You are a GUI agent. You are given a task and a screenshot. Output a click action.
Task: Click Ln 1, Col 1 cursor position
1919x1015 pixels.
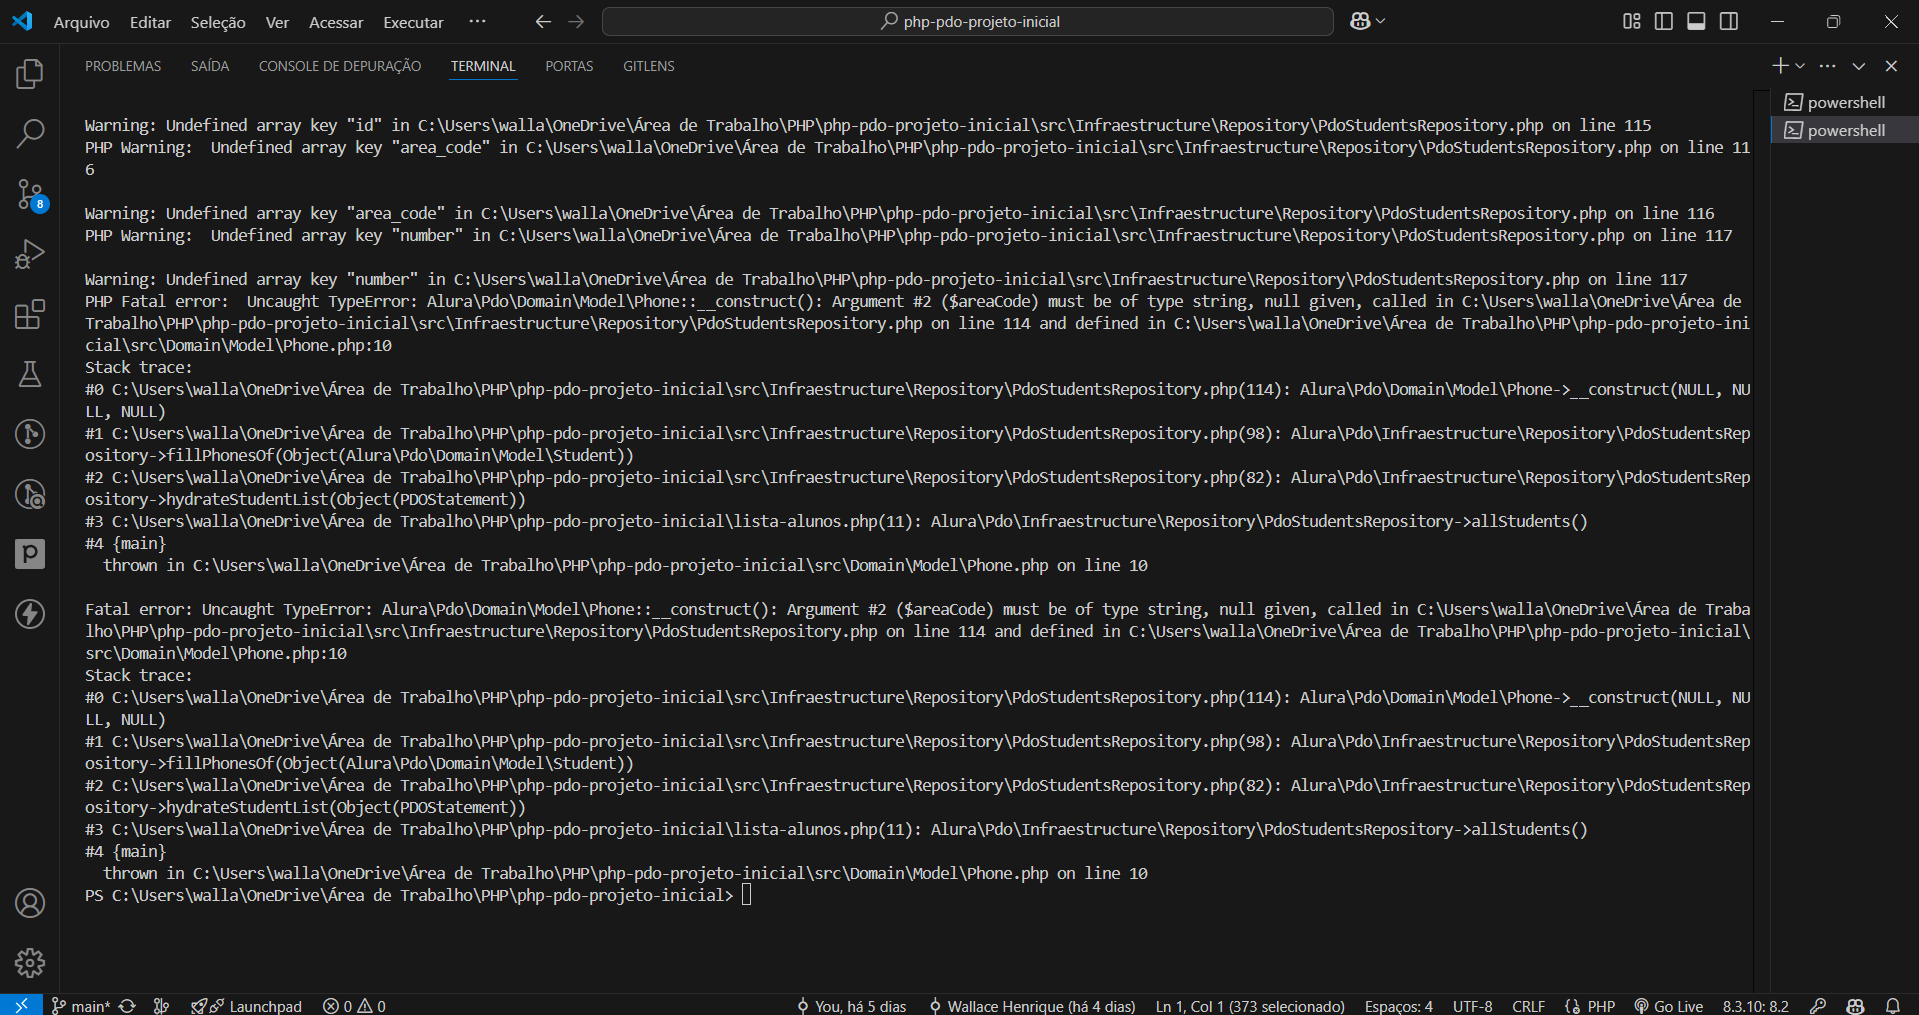1250,1006
